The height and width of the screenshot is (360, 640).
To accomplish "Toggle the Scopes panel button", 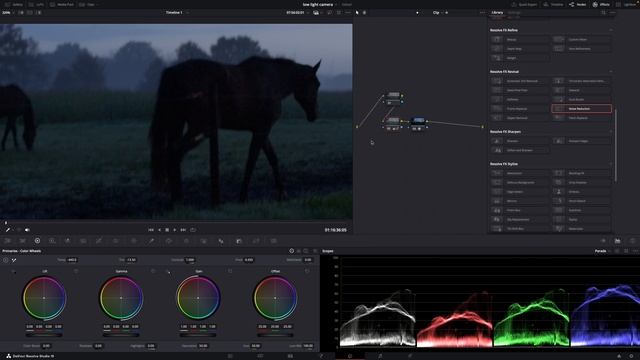I will 618,241.
